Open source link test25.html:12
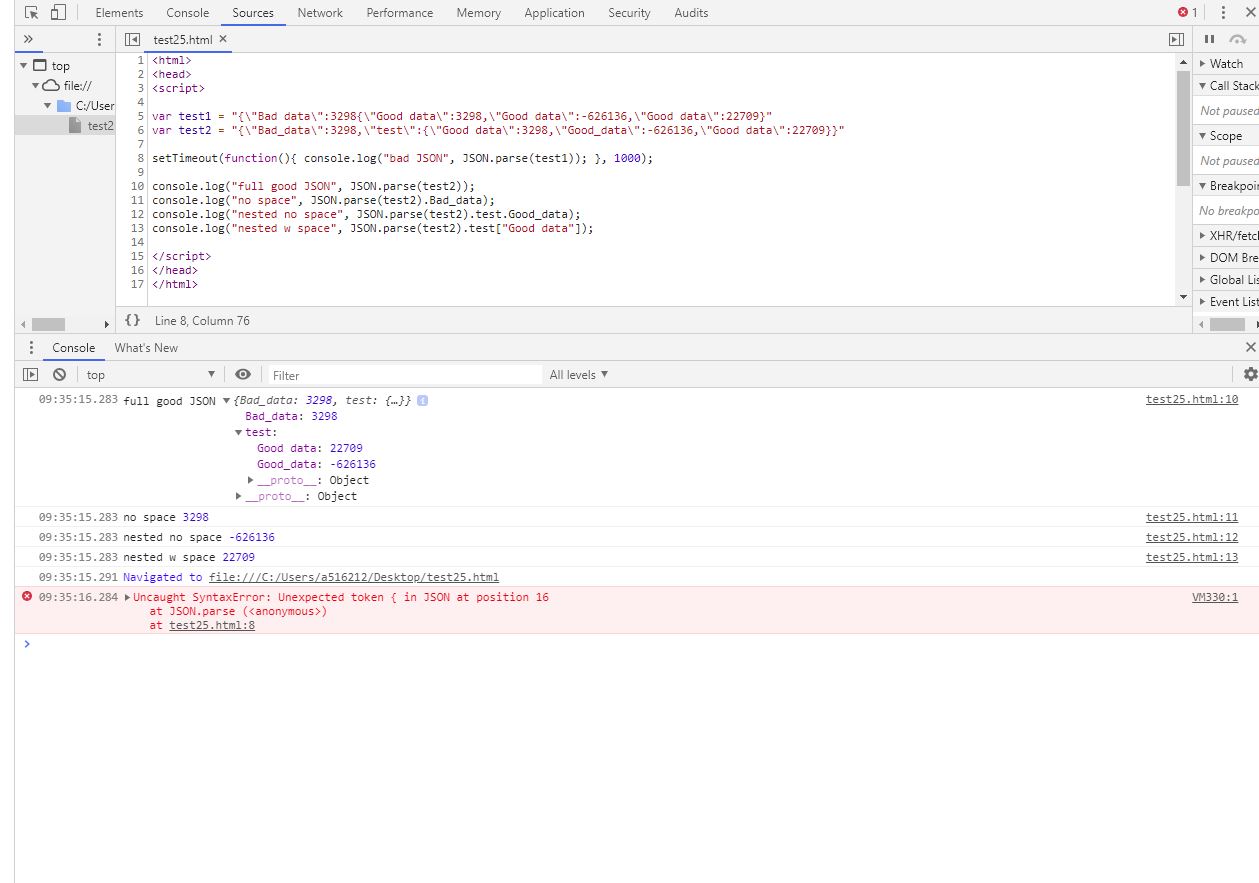 point(1192,538)
